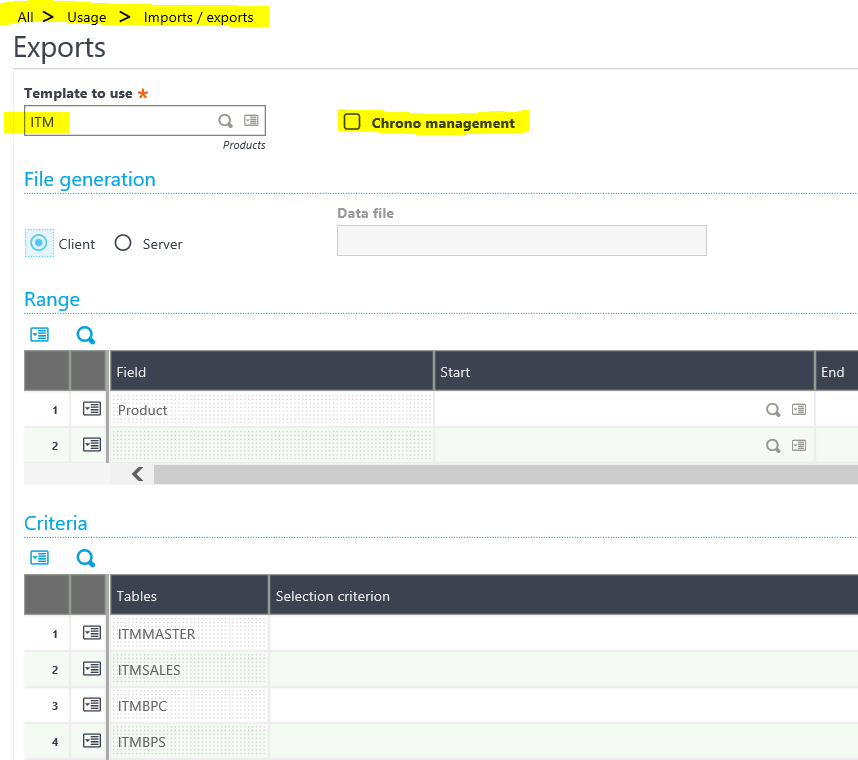Click the search magnifier icon in the Range toolbar
This screenshot has width=858, height=760.
point(85,334)
